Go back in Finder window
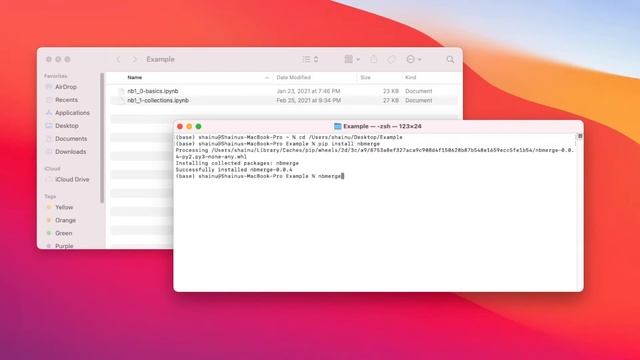This screenshot has width=640, height=360. [118, 60]
